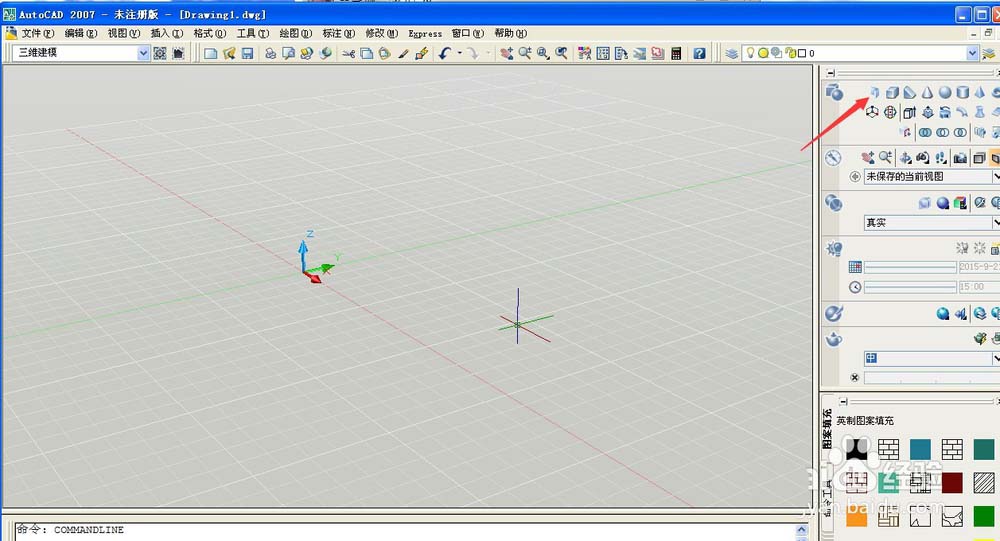Click the Cut scissors icon
This screenshot has width=1000, height=541.
click(348, 54)
